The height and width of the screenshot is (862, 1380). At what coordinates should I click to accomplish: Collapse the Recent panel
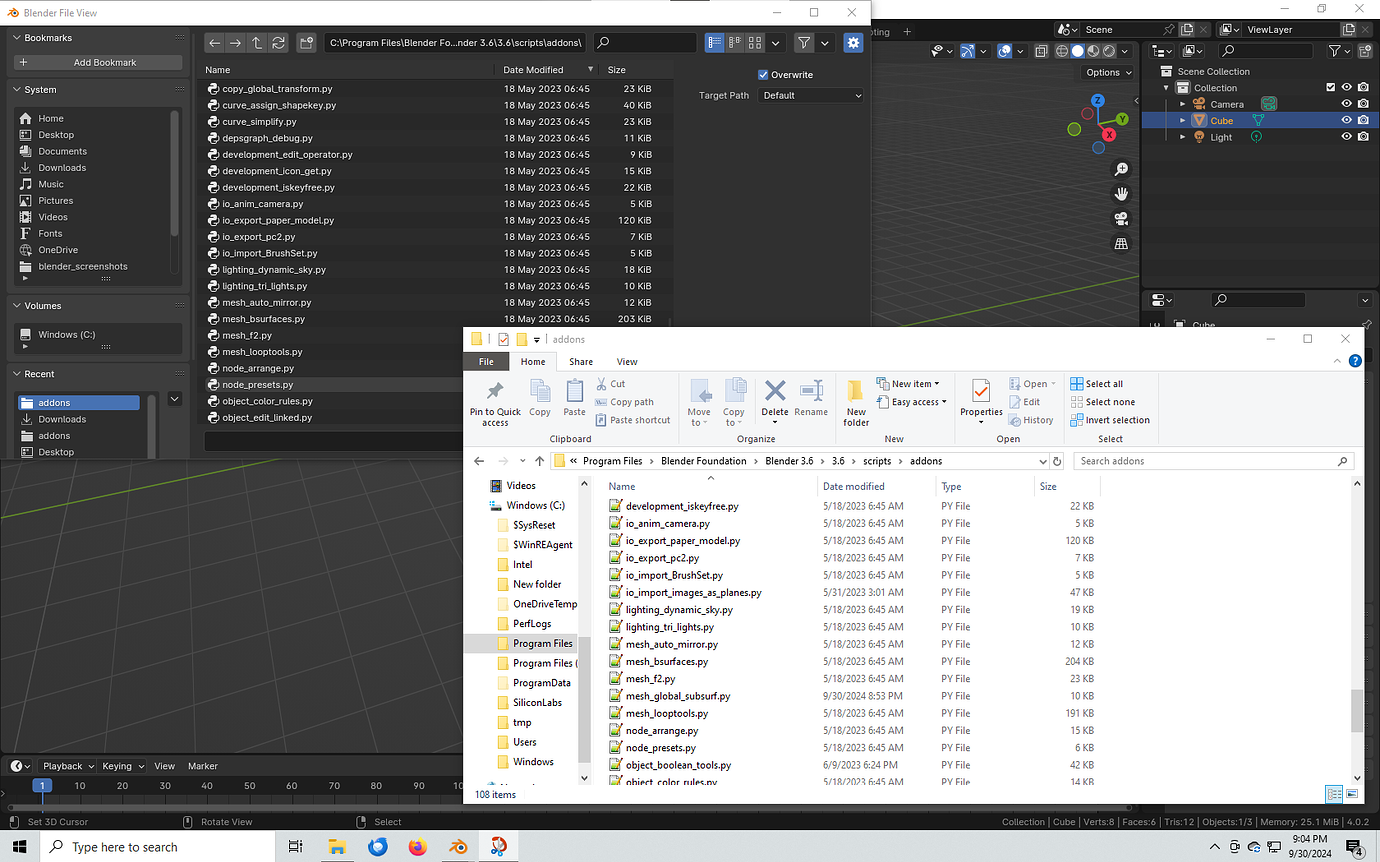(x=17, y=374)
